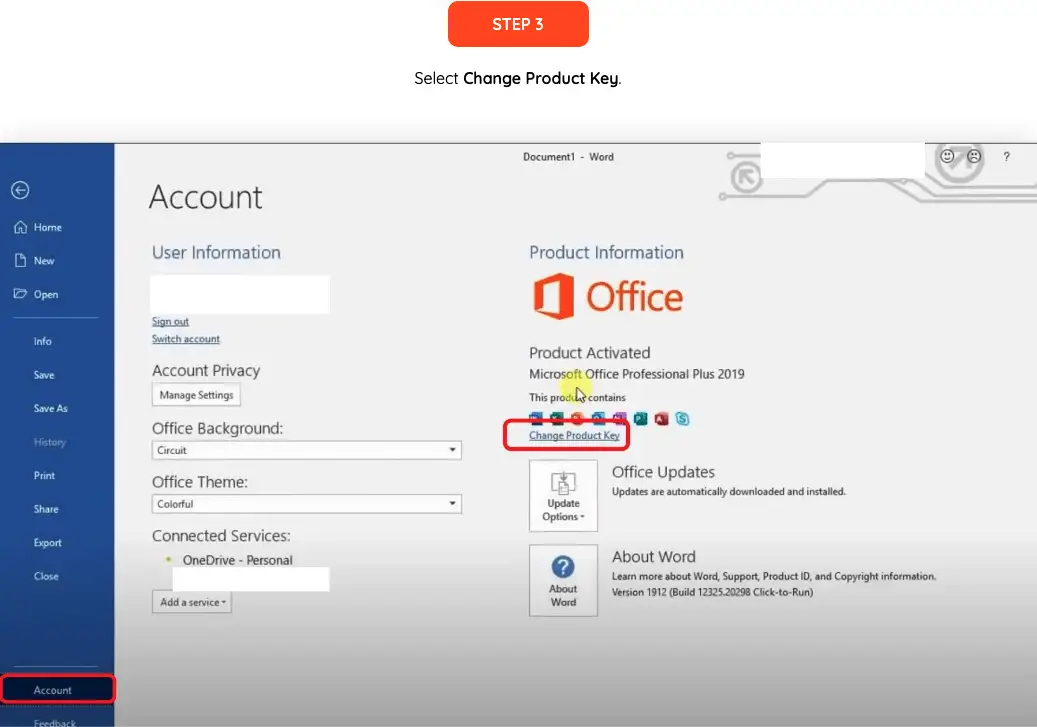Click the smiley face feedback icon

coord(947,157)
